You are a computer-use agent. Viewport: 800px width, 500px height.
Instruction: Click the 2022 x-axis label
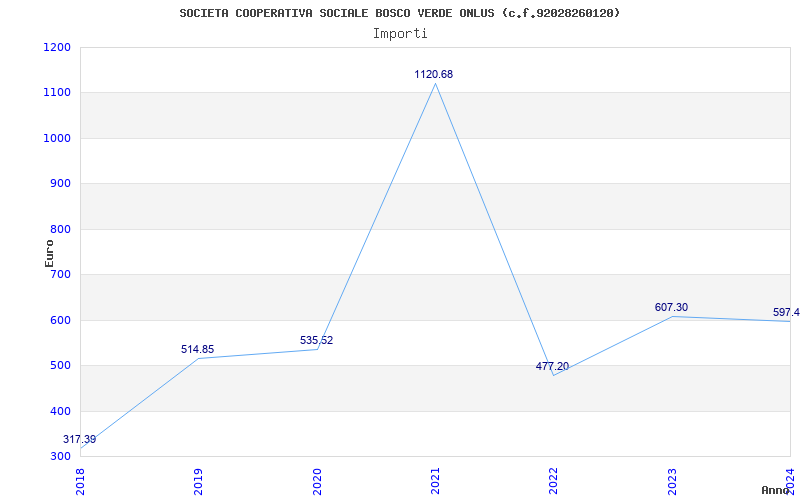(x=554, y=481)
